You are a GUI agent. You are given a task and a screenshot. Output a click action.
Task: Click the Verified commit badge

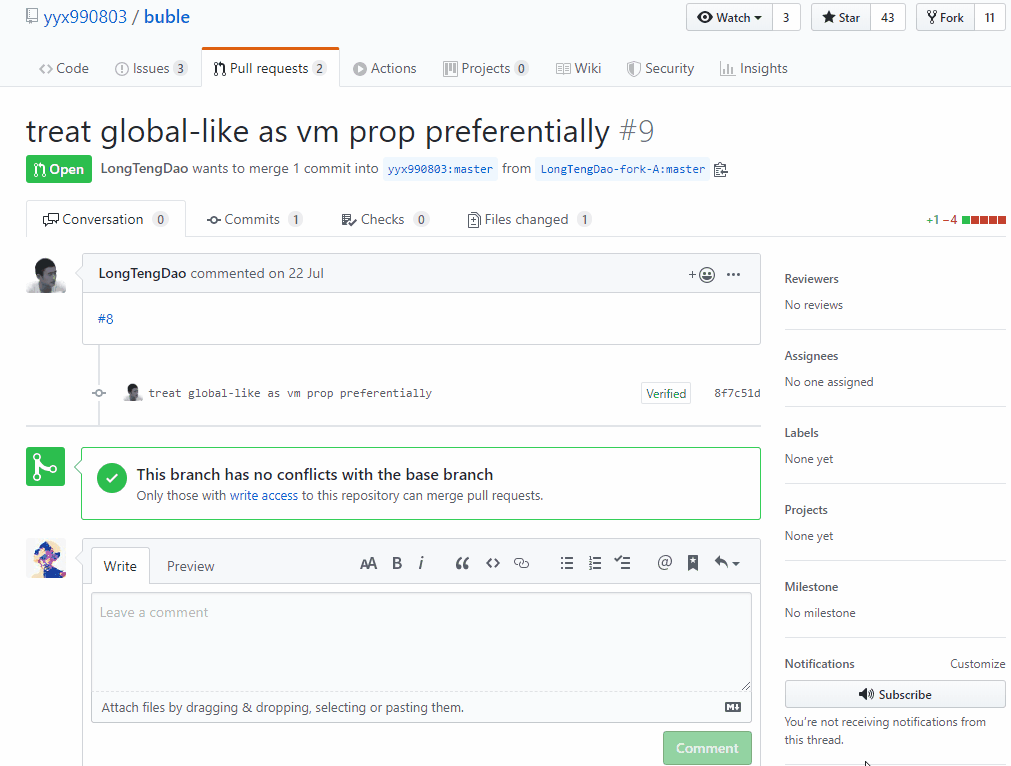coord(666,393)
